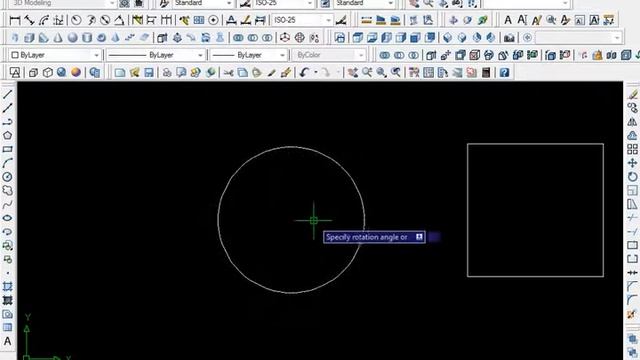Activate the Extrude tool

tap(162, 38)
